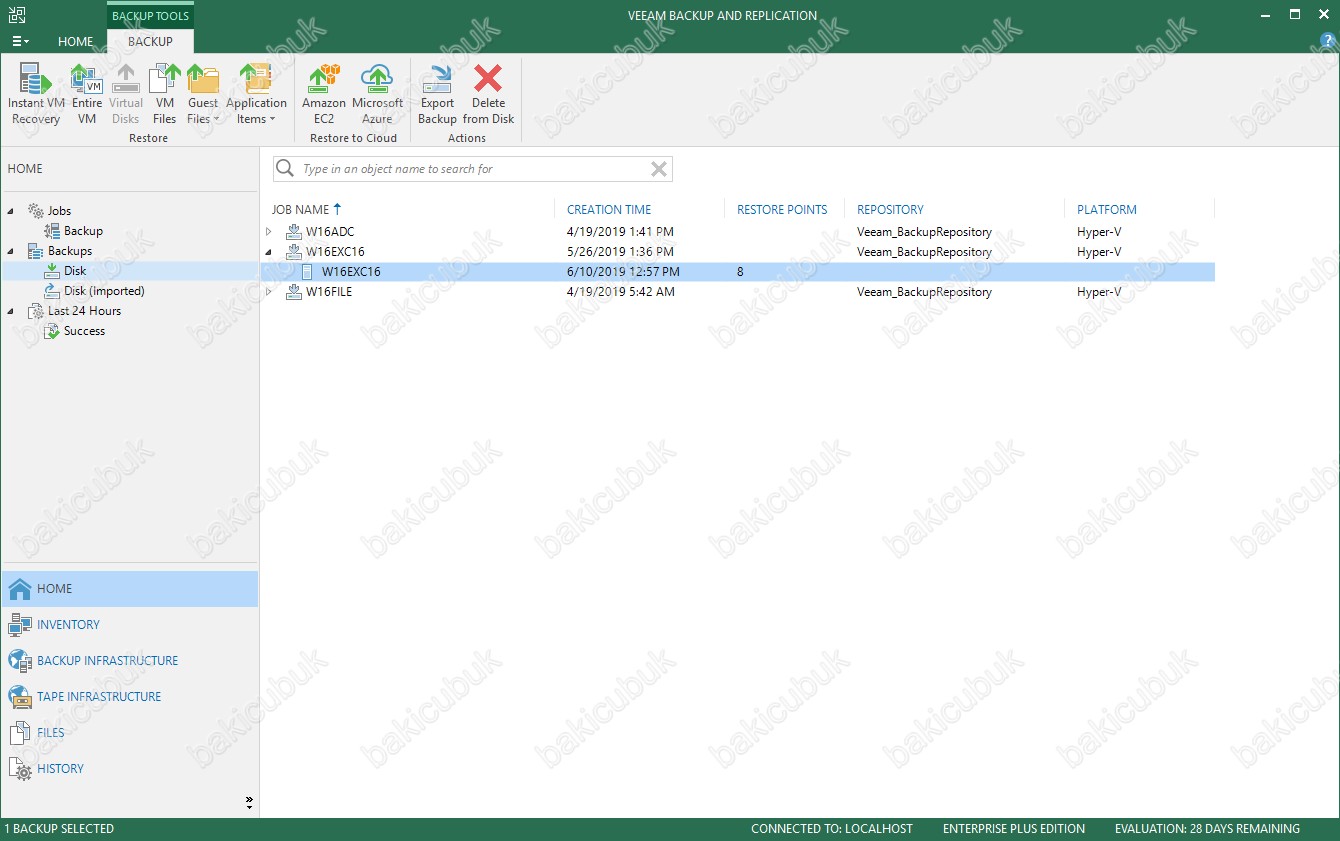This screenshot has width=1340, height=841.
Task: Click the Hyper-V platform cell for W16FILE
Action: point(1099,292)
